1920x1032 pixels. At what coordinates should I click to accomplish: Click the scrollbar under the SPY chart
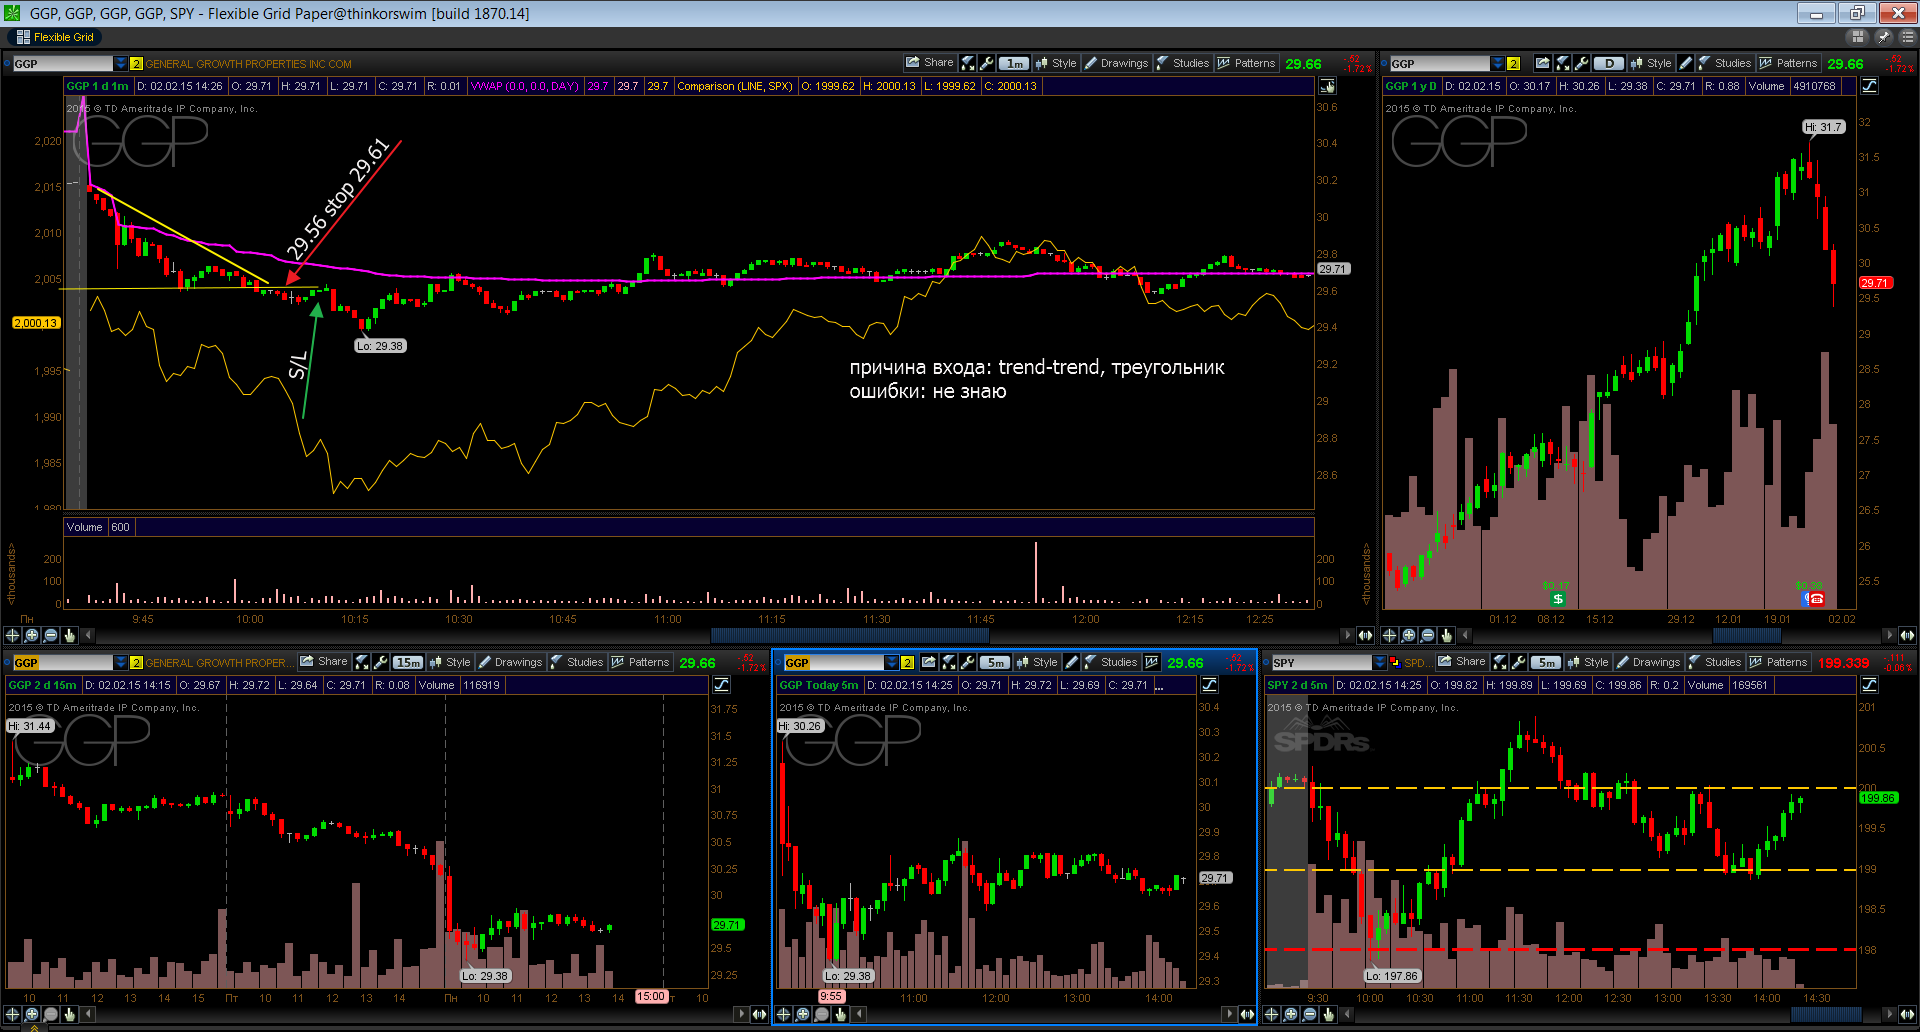(x=1825, y=1014)
